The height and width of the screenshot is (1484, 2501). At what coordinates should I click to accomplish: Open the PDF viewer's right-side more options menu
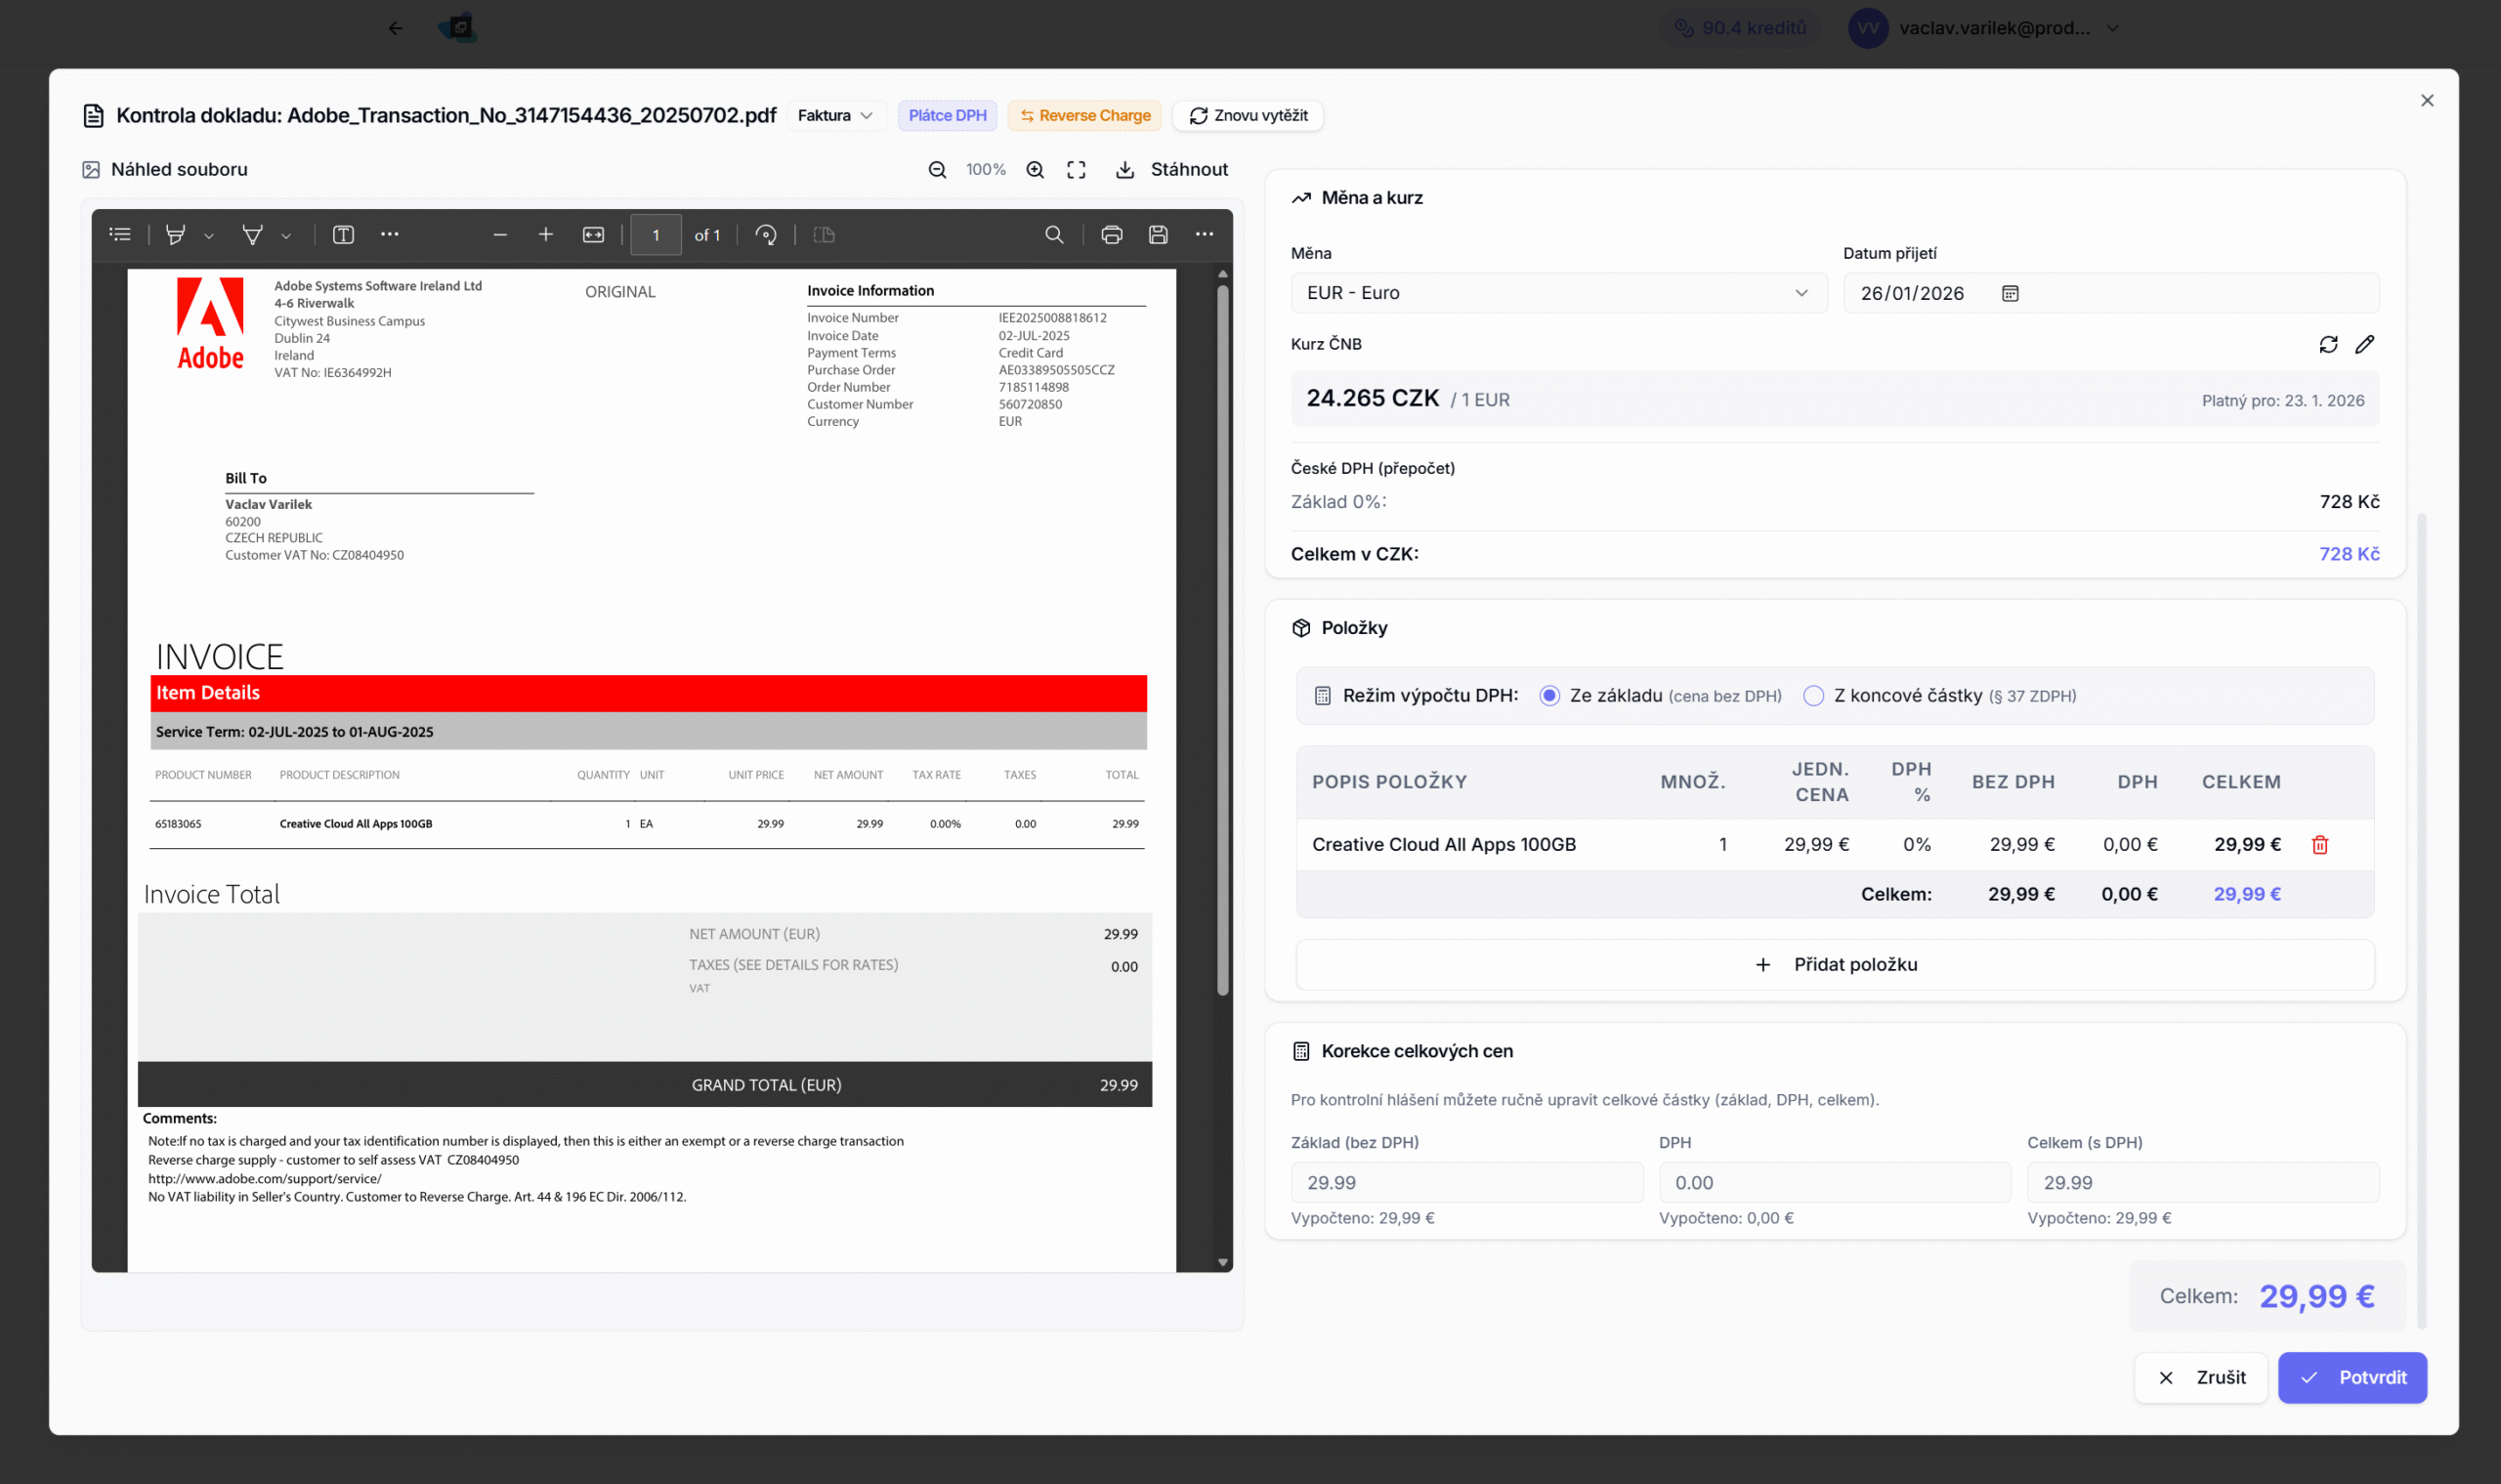click(1204, 235)
